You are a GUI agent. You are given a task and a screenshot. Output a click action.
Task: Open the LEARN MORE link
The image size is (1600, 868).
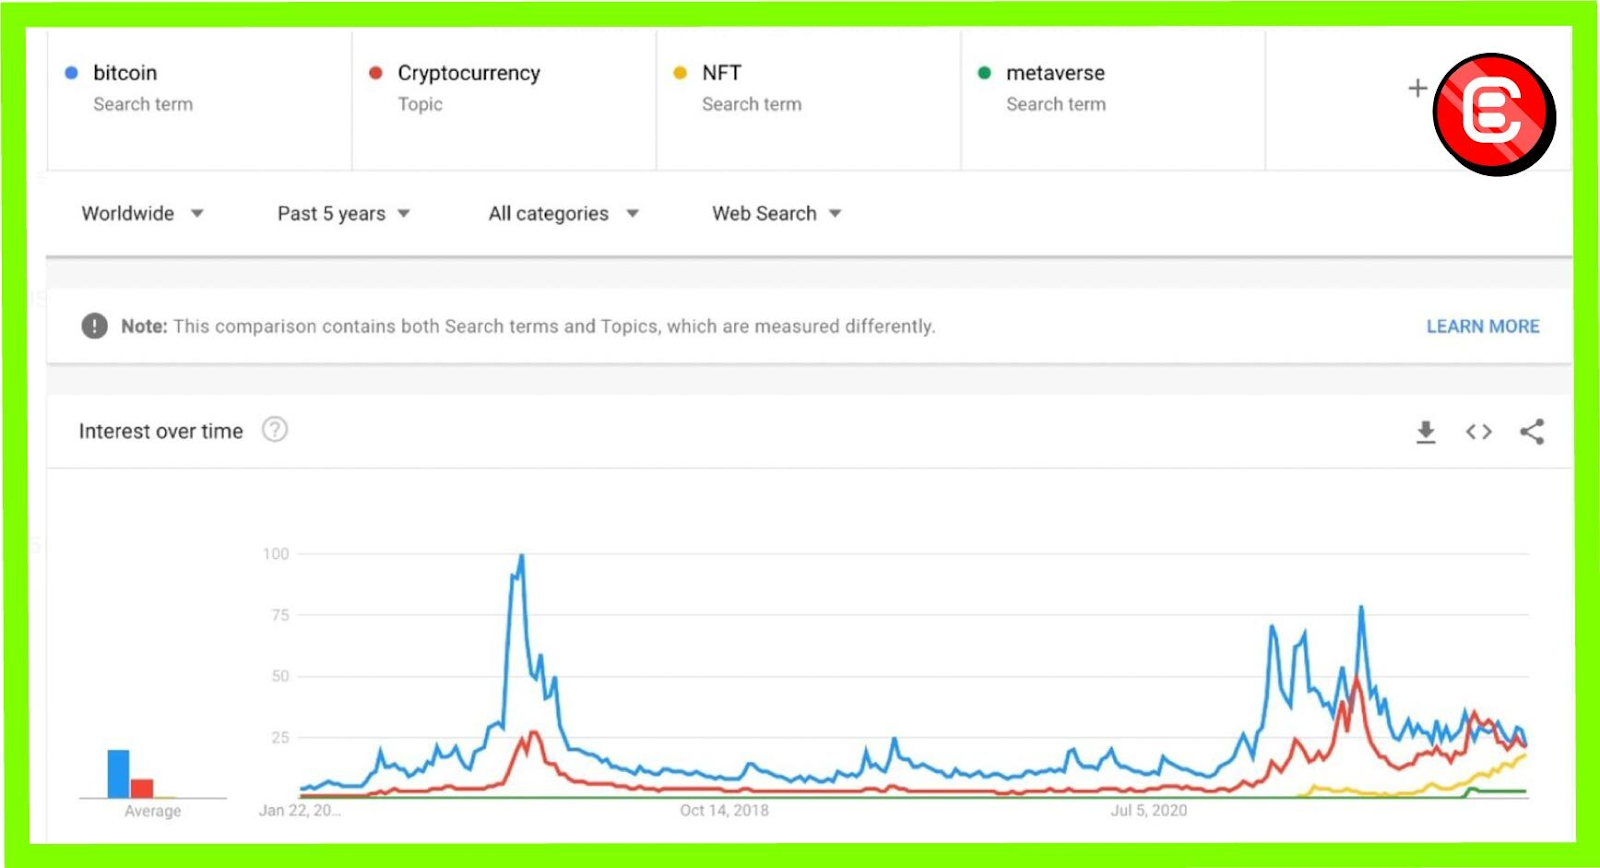pyautogui.click(x=1482, y=326)
